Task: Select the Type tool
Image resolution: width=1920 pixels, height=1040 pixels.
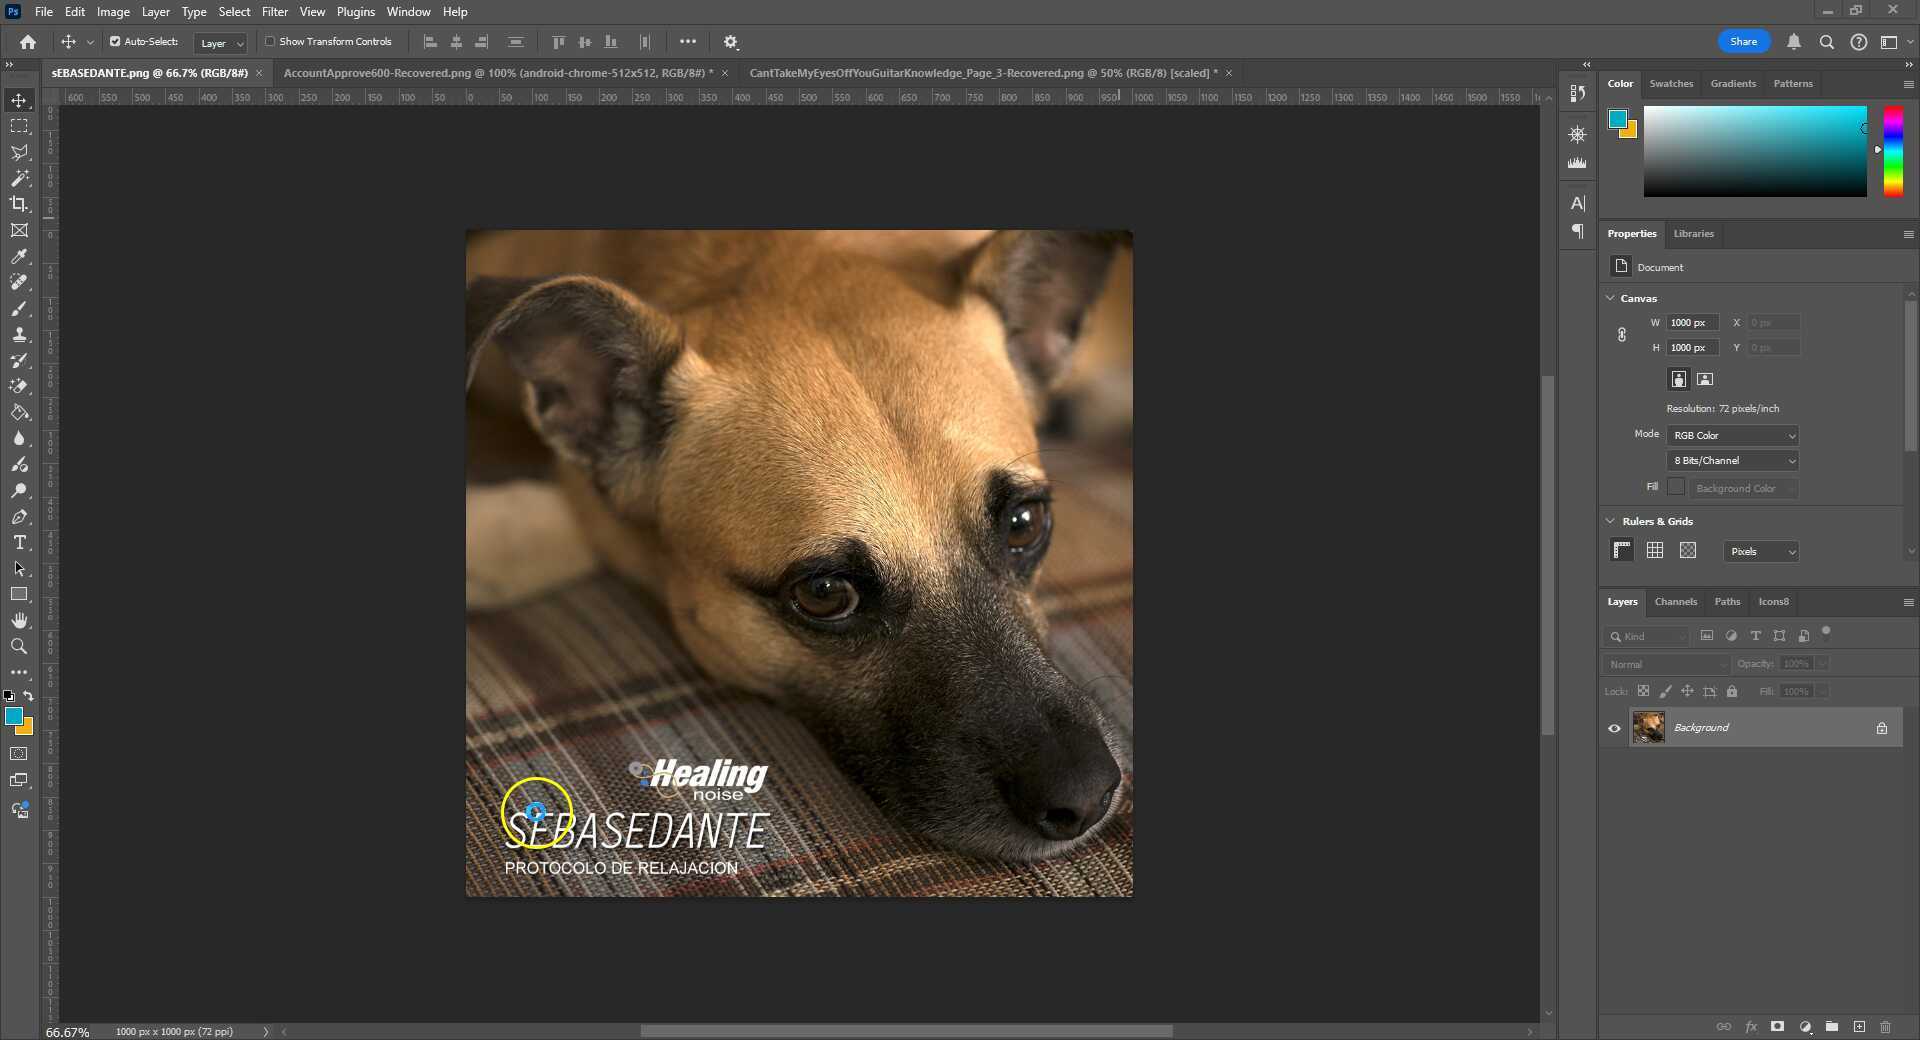Action: pyautogui.click(x=19, y=543)
